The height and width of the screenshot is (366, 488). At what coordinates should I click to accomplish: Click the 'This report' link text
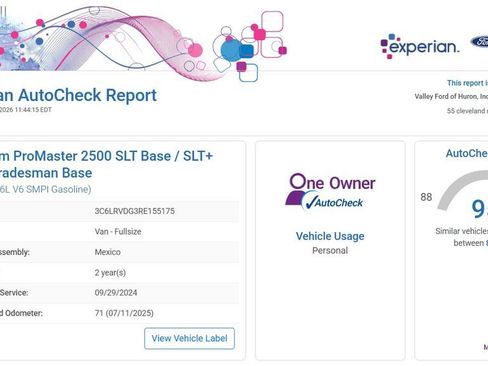click(x=467, y=83)
